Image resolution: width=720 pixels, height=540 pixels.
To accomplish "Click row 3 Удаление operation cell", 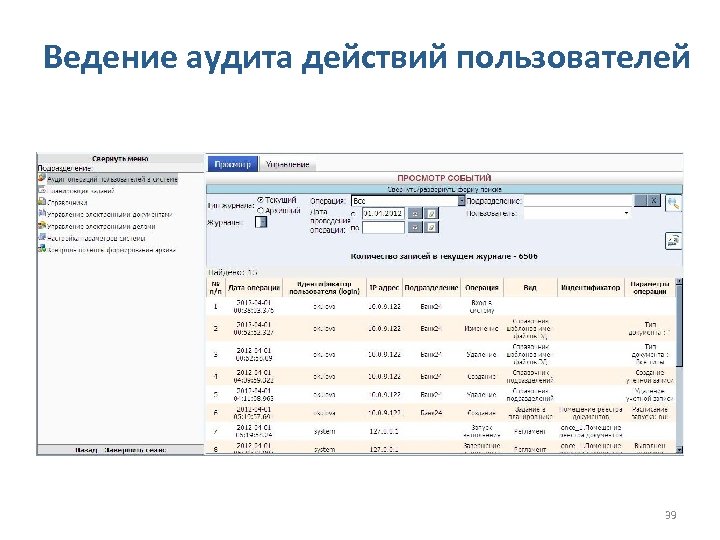I will [x=482, y=354].
